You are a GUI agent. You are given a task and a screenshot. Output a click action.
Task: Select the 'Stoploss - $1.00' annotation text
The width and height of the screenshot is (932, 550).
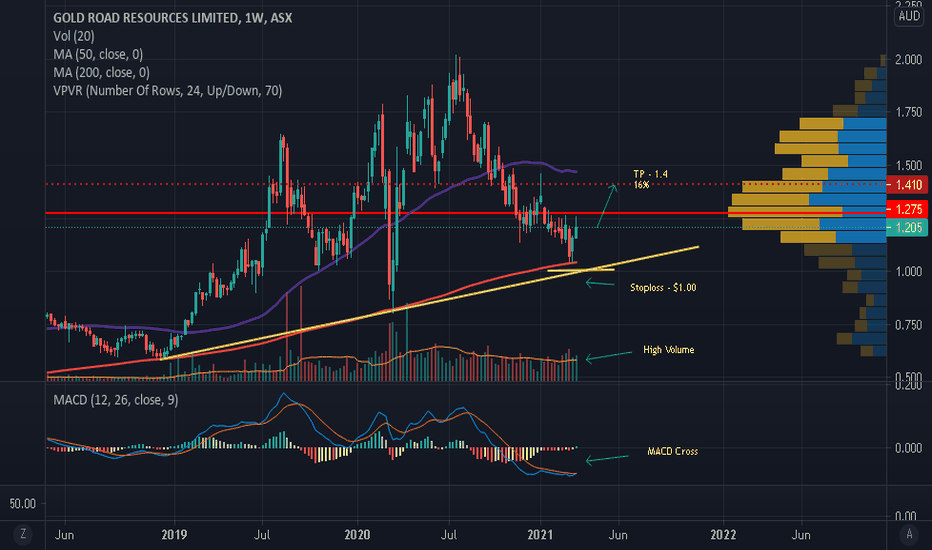[663, 287]
